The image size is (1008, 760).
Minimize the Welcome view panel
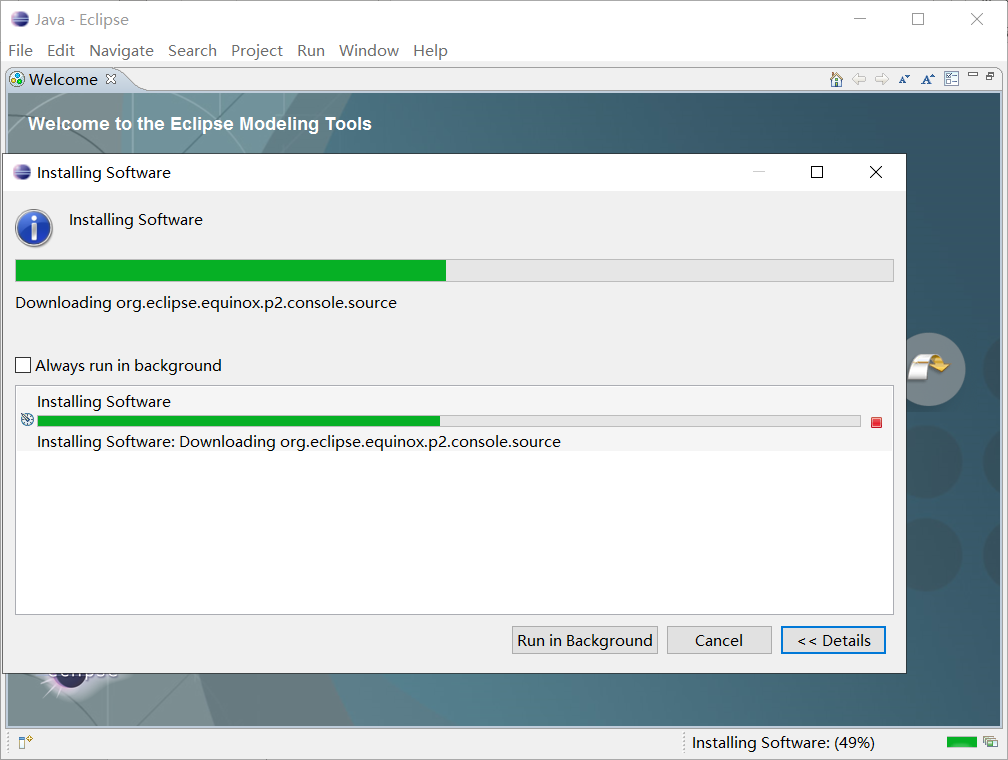[x=973, y=75]
